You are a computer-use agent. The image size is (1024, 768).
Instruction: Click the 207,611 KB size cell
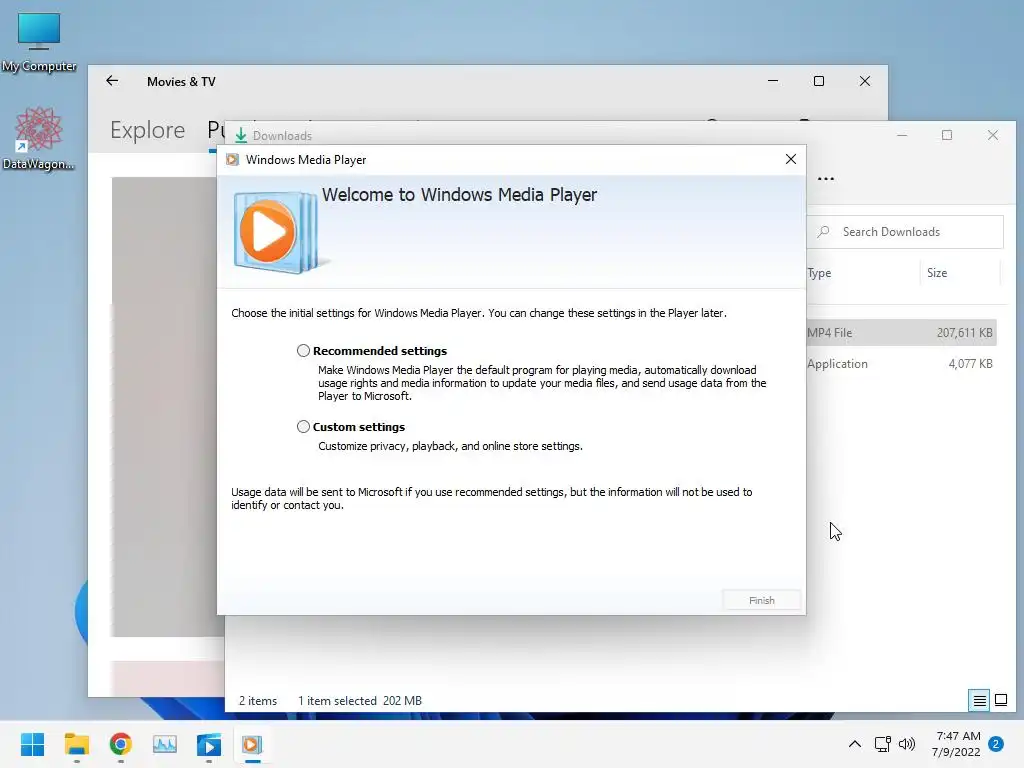click(x=965, y=332)
